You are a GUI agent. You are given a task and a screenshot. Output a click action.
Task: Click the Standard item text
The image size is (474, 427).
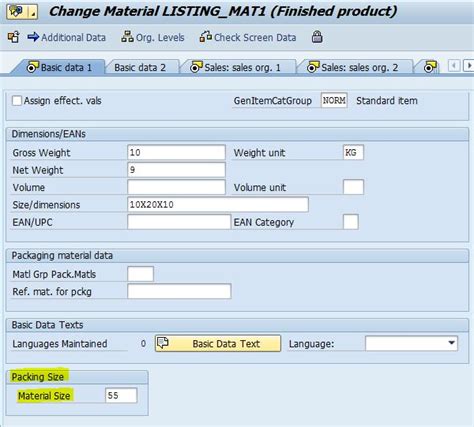point(387,101)
